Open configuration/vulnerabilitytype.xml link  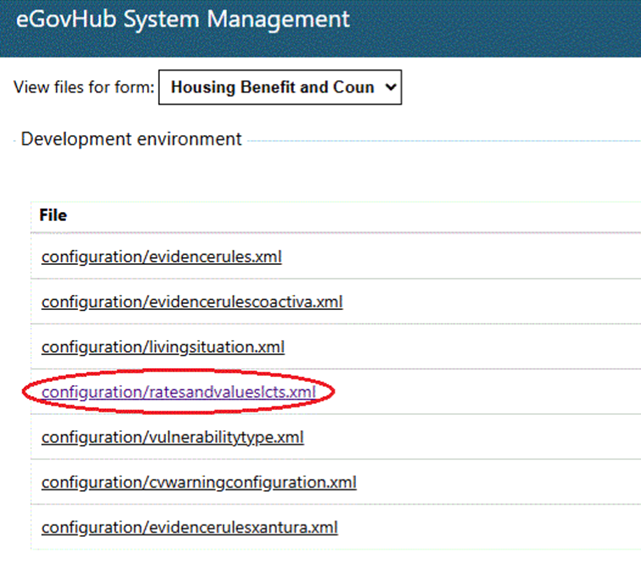point(173,437)
